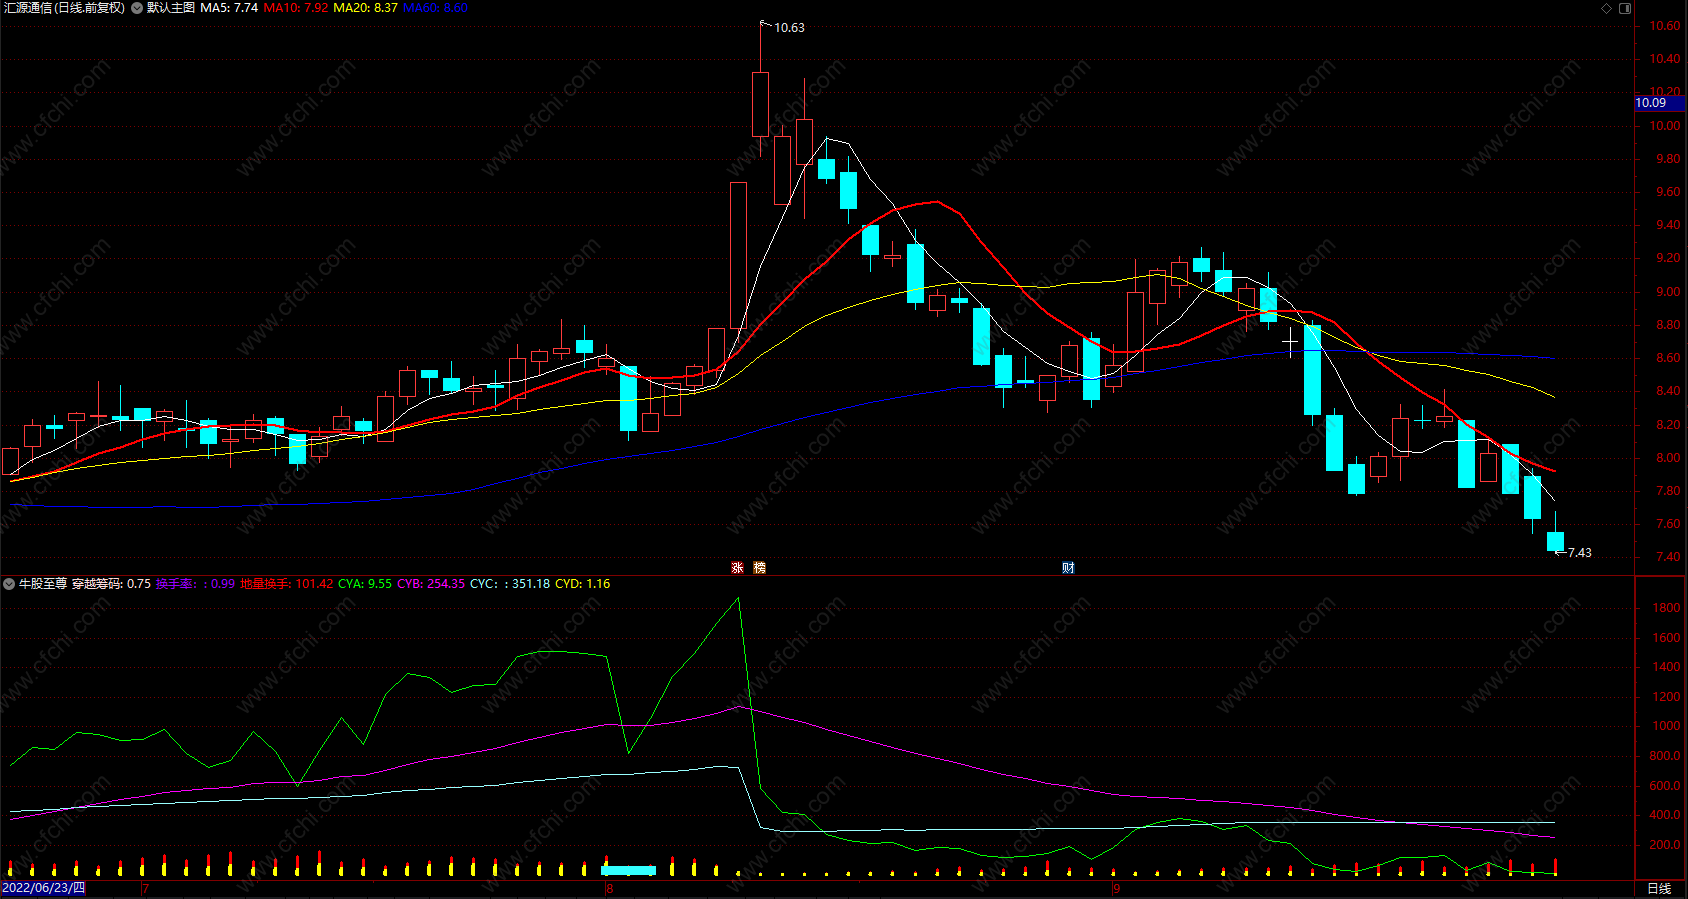
Task: Click the diamond marker icon at top right
Action: pos(1607,8)
